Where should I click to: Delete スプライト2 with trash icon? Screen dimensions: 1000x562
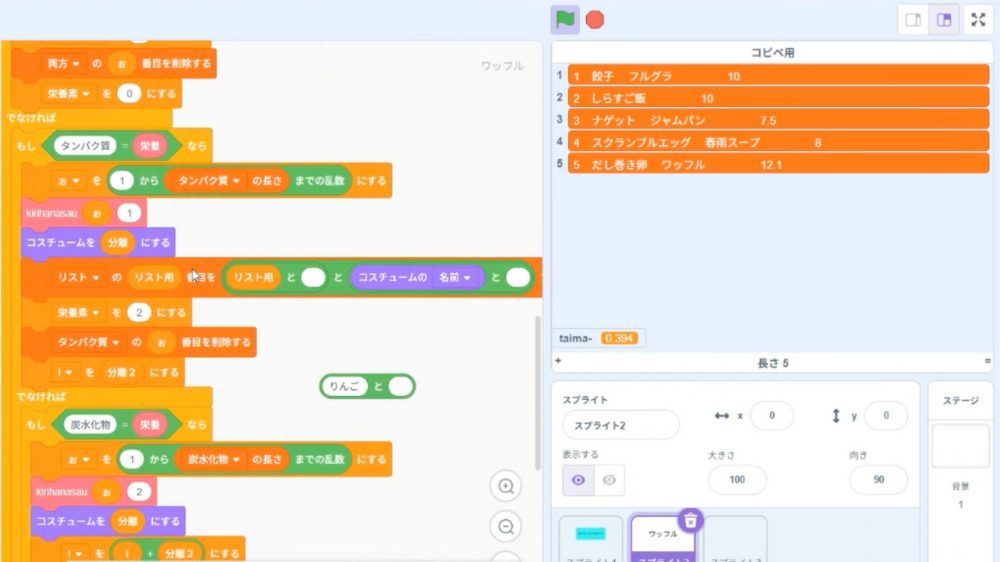point(690,521)
